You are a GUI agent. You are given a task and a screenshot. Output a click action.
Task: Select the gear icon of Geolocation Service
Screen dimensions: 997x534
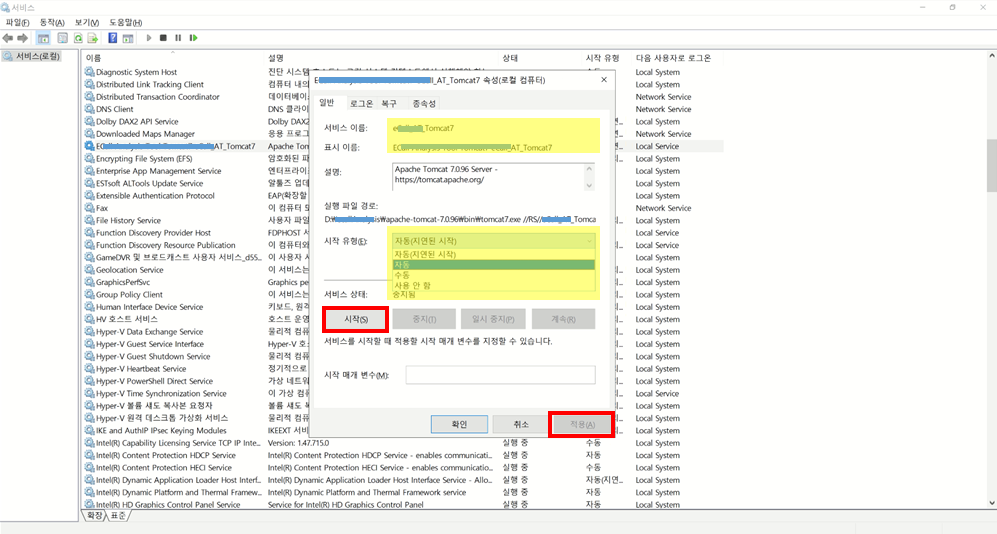[x=90, y=270]
